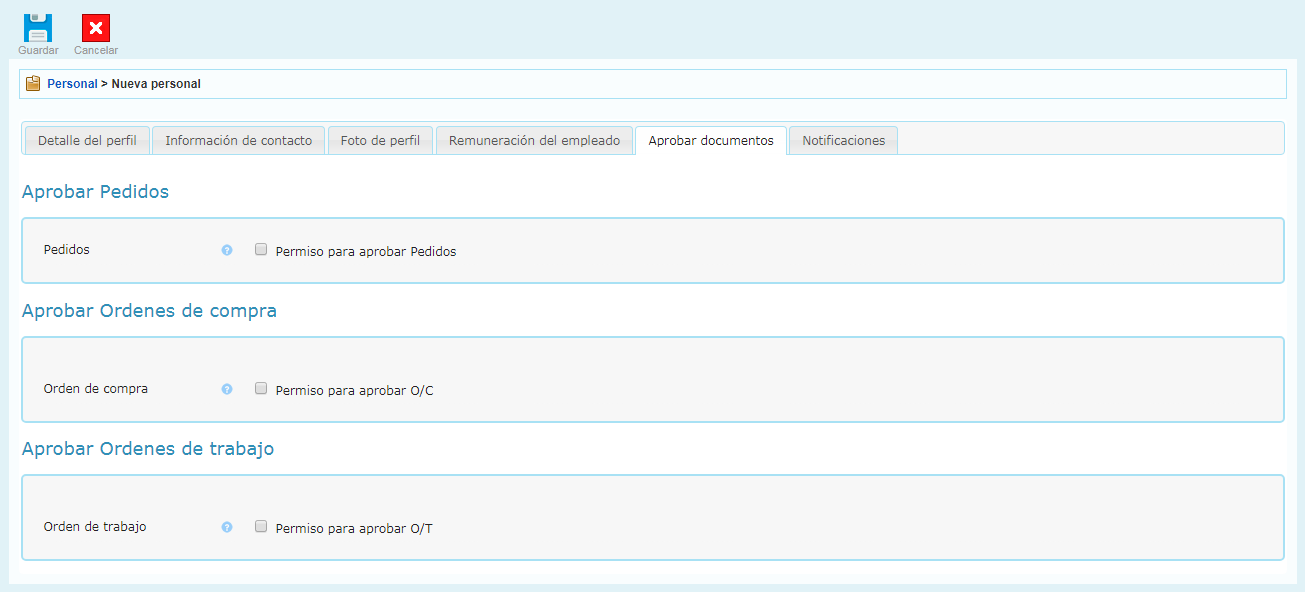Image resolution: width=1305 pixels, height=592 pixels.
Task: Follow the Personal breadcrumb link
Action: 72,84
